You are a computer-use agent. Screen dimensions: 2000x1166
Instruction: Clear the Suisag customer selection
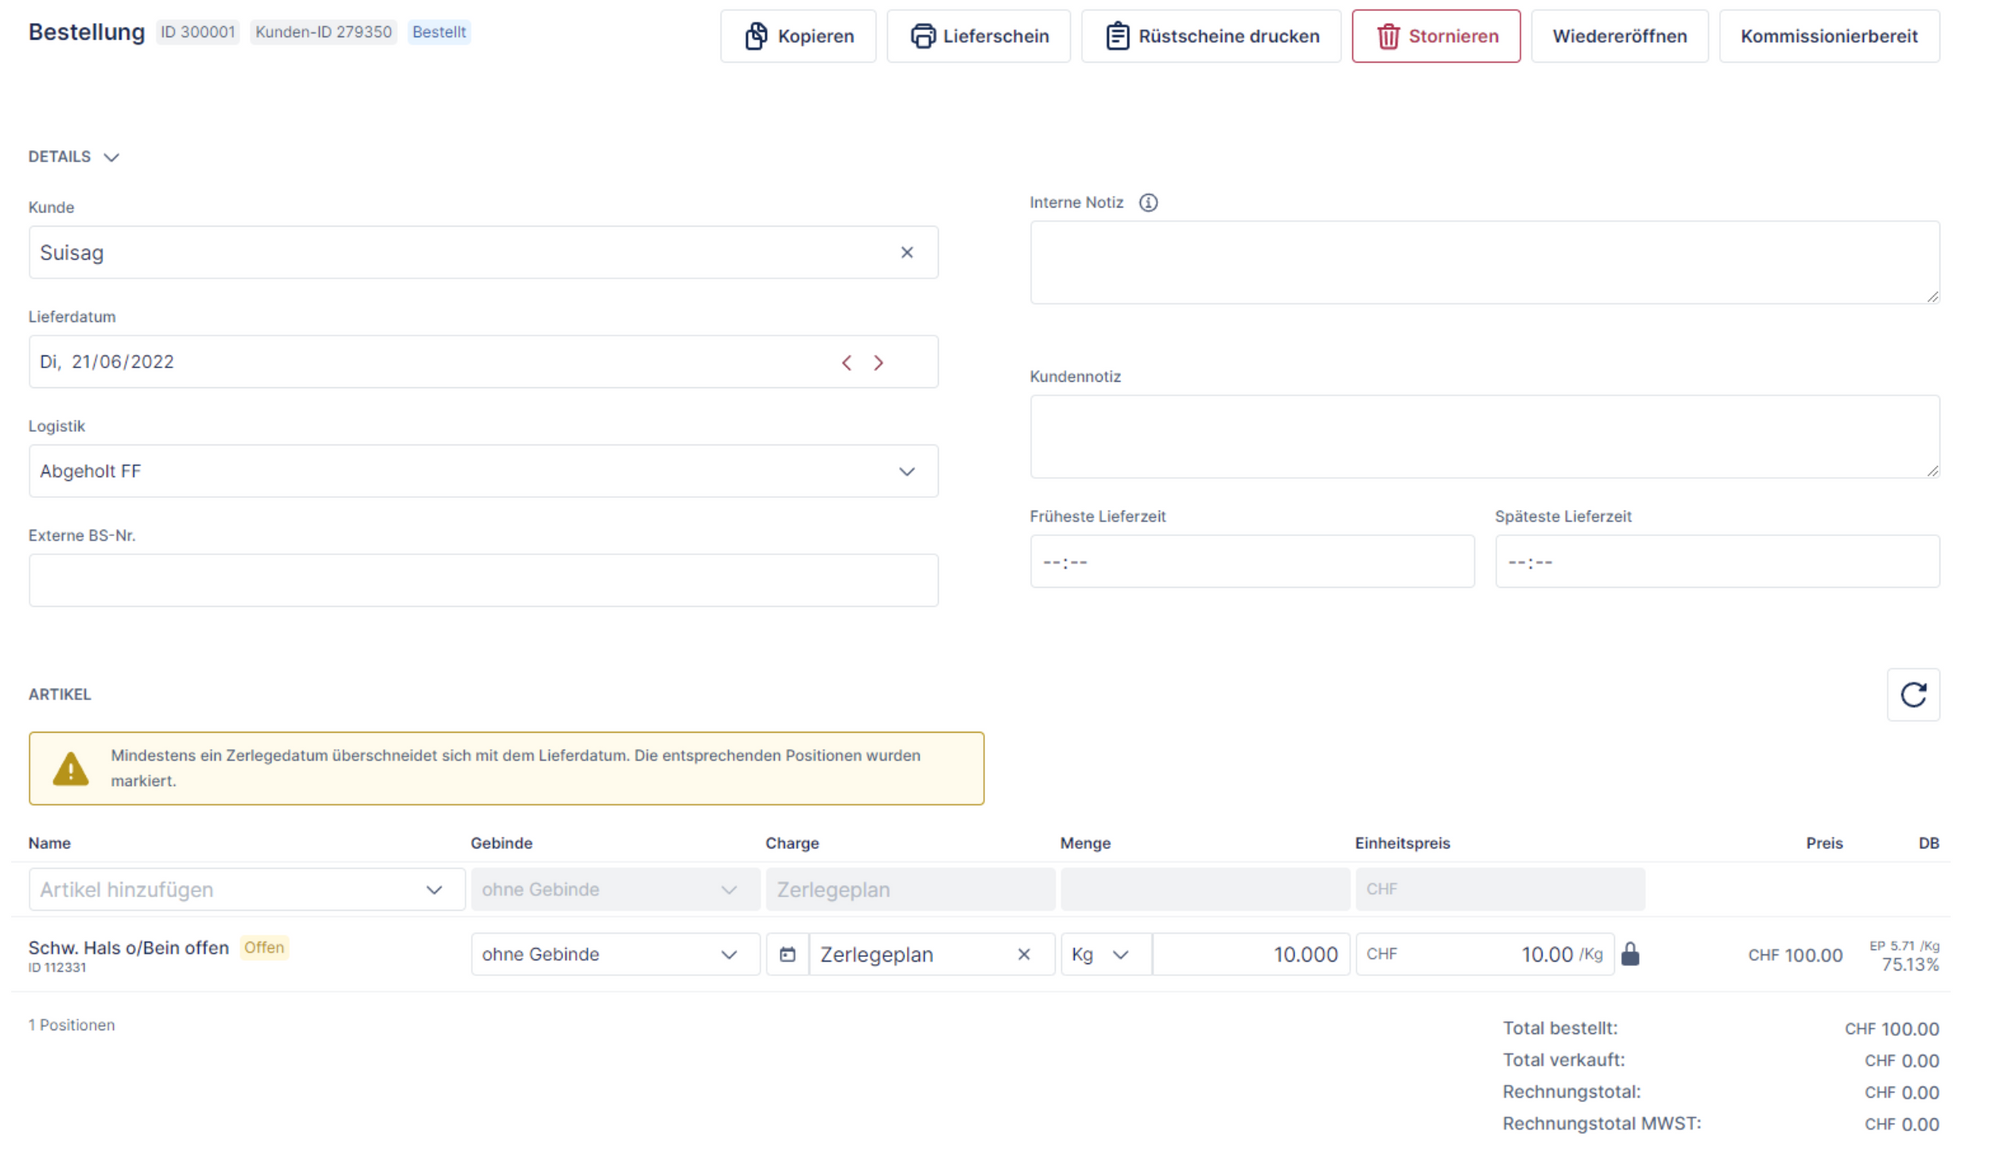(x=907, y=253)
